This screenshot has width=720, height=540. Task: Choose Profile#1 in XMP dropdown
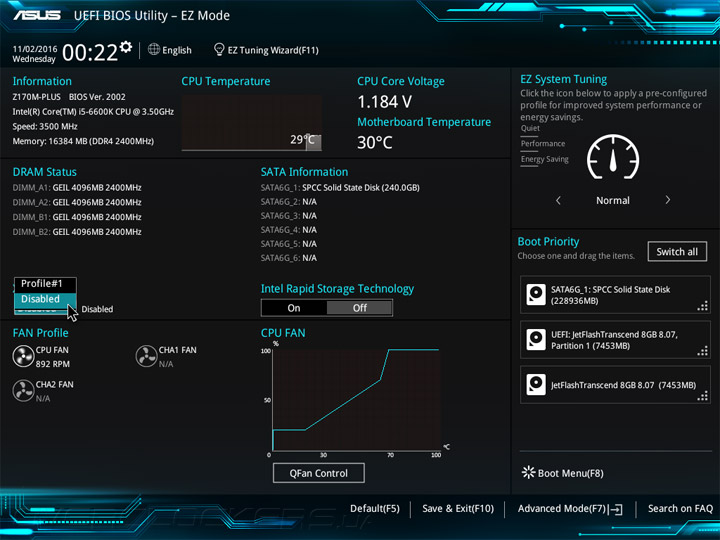pos(45,284)
